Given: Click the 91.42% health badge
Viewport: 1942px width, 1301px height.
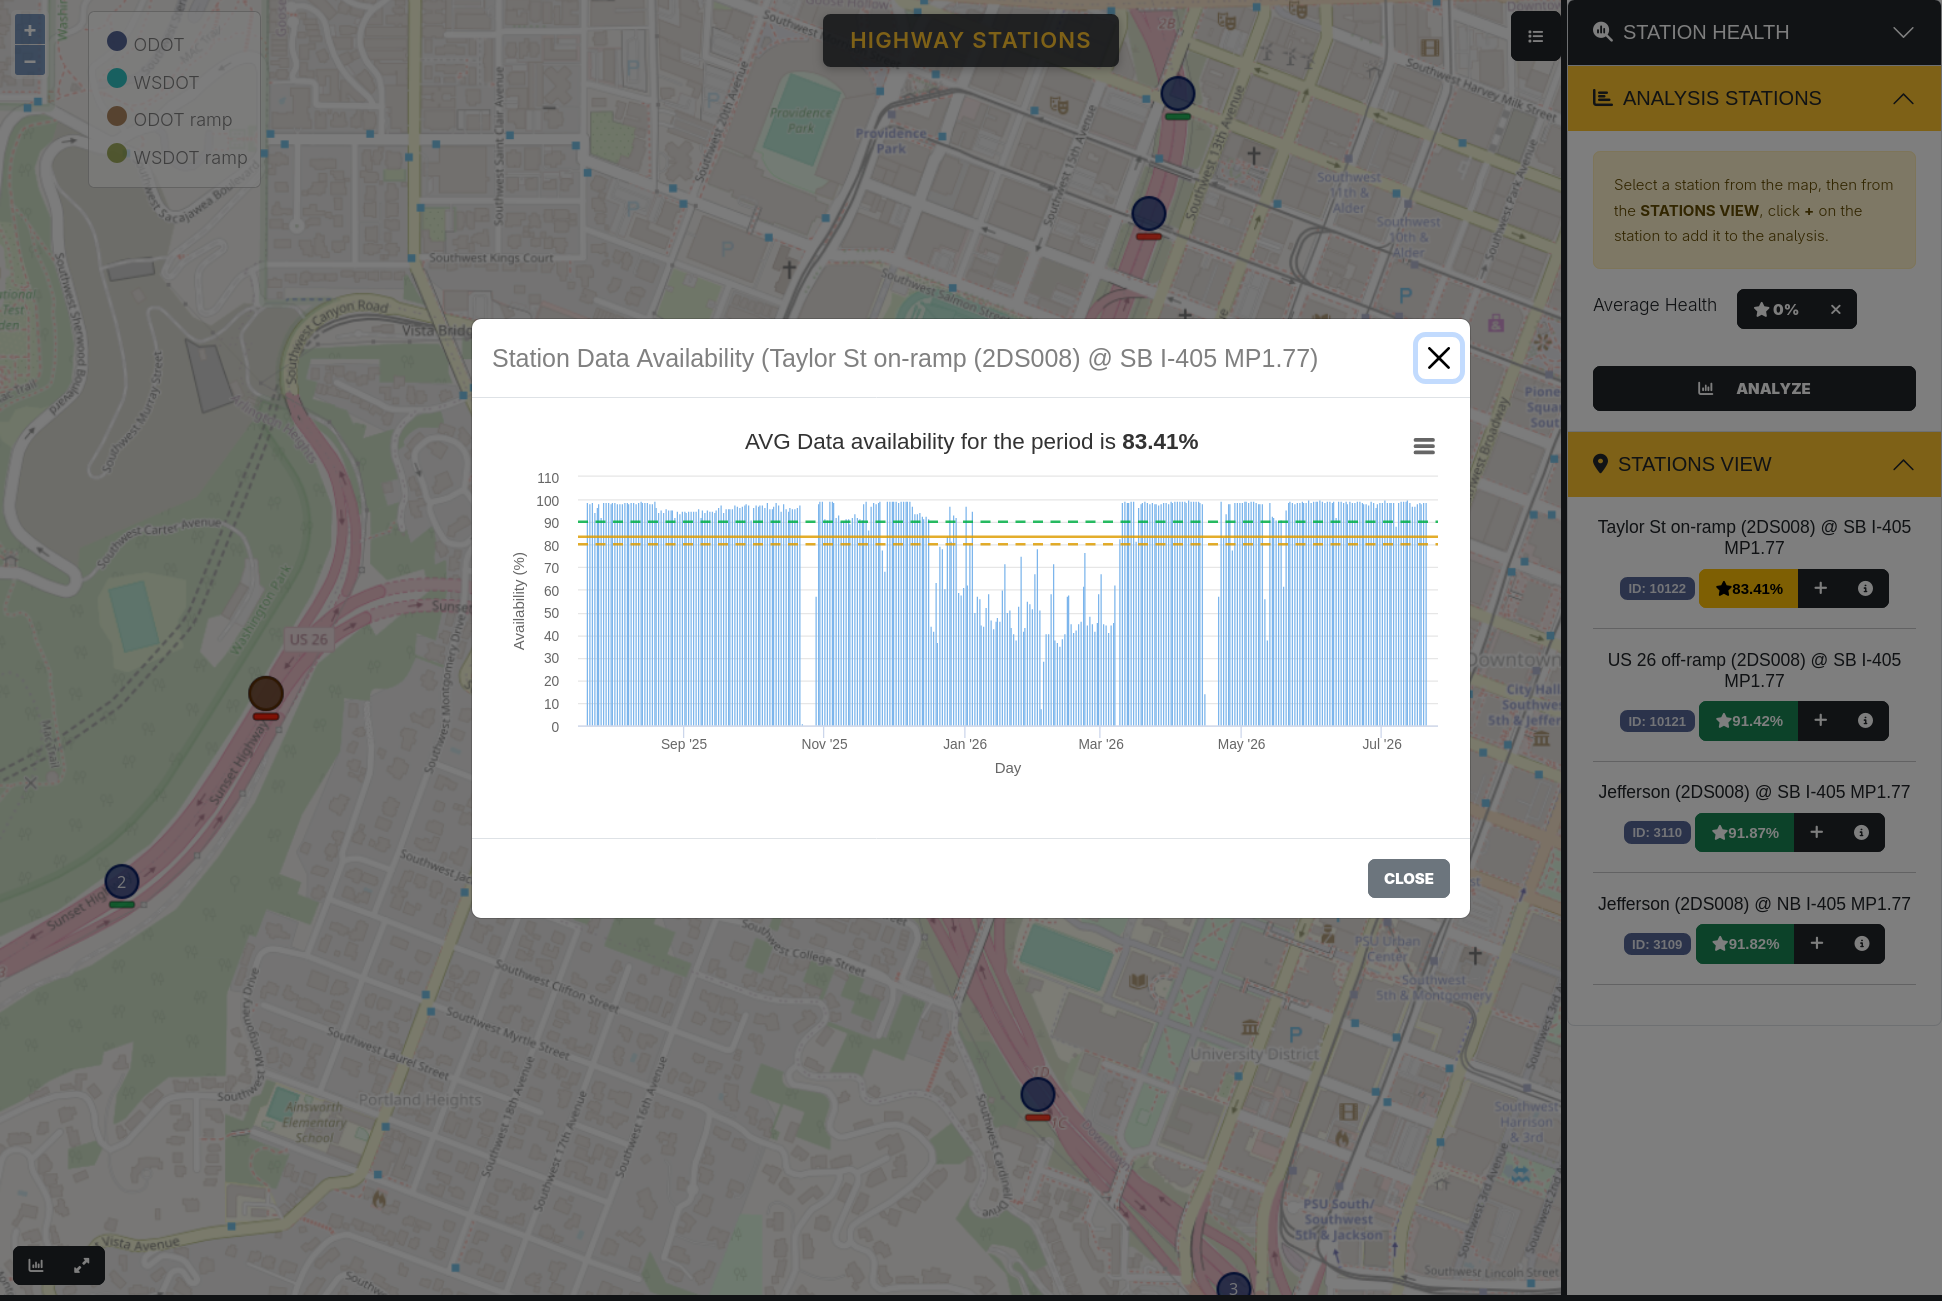Looking at the screenshot, I should 1748,720.
